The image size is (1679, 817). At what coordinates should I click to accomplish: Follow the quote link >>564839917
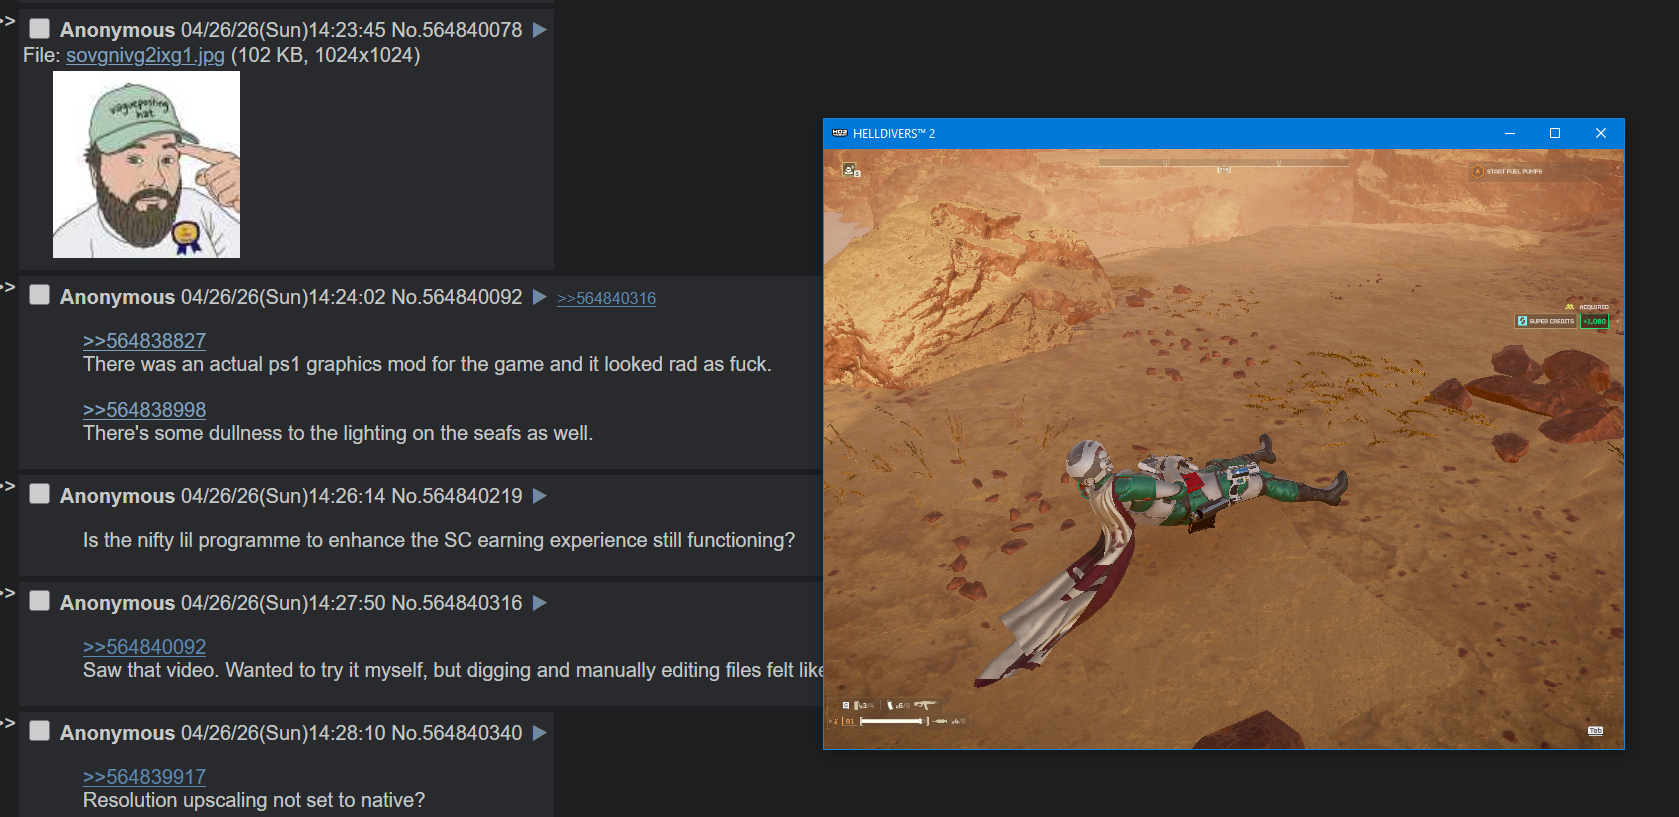point(144,777)
